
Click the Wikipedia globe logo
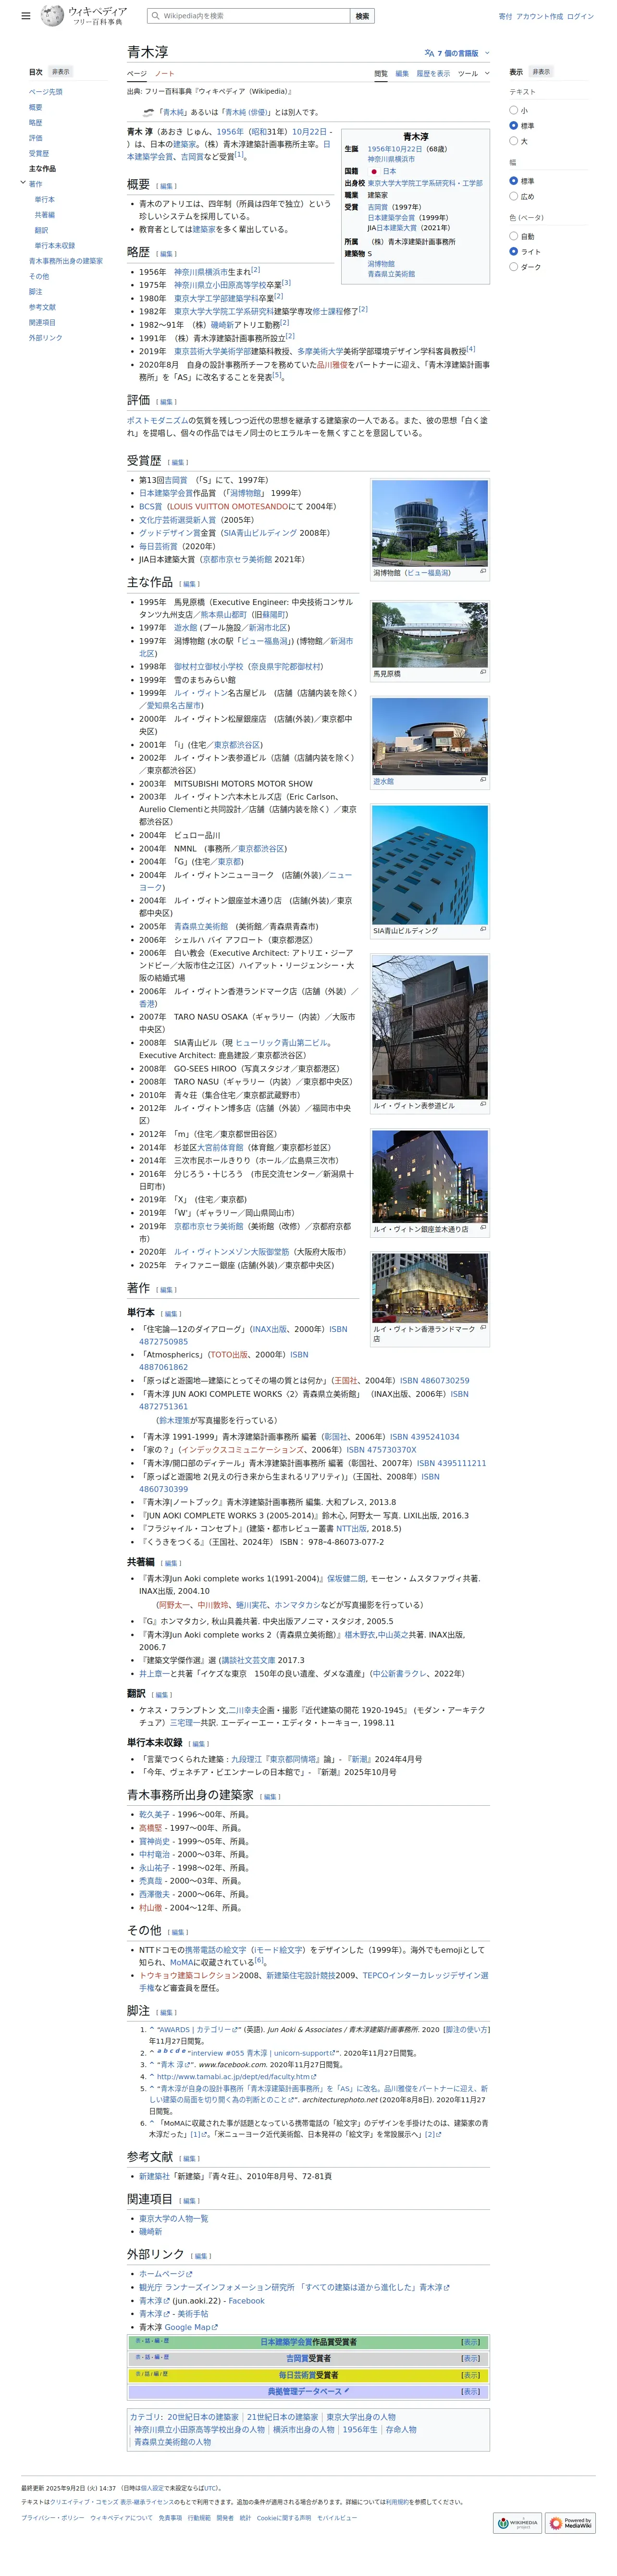tap(52, 15)
